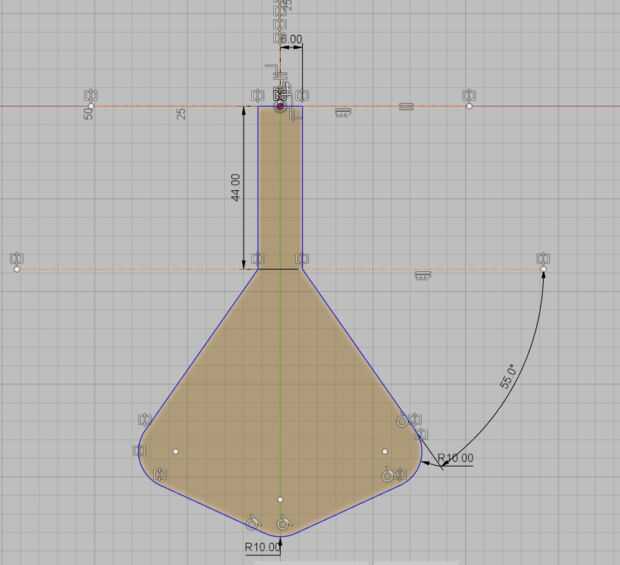Click left endpoint of the lower construction line
620x565 pixels.
tap(17, 269)
